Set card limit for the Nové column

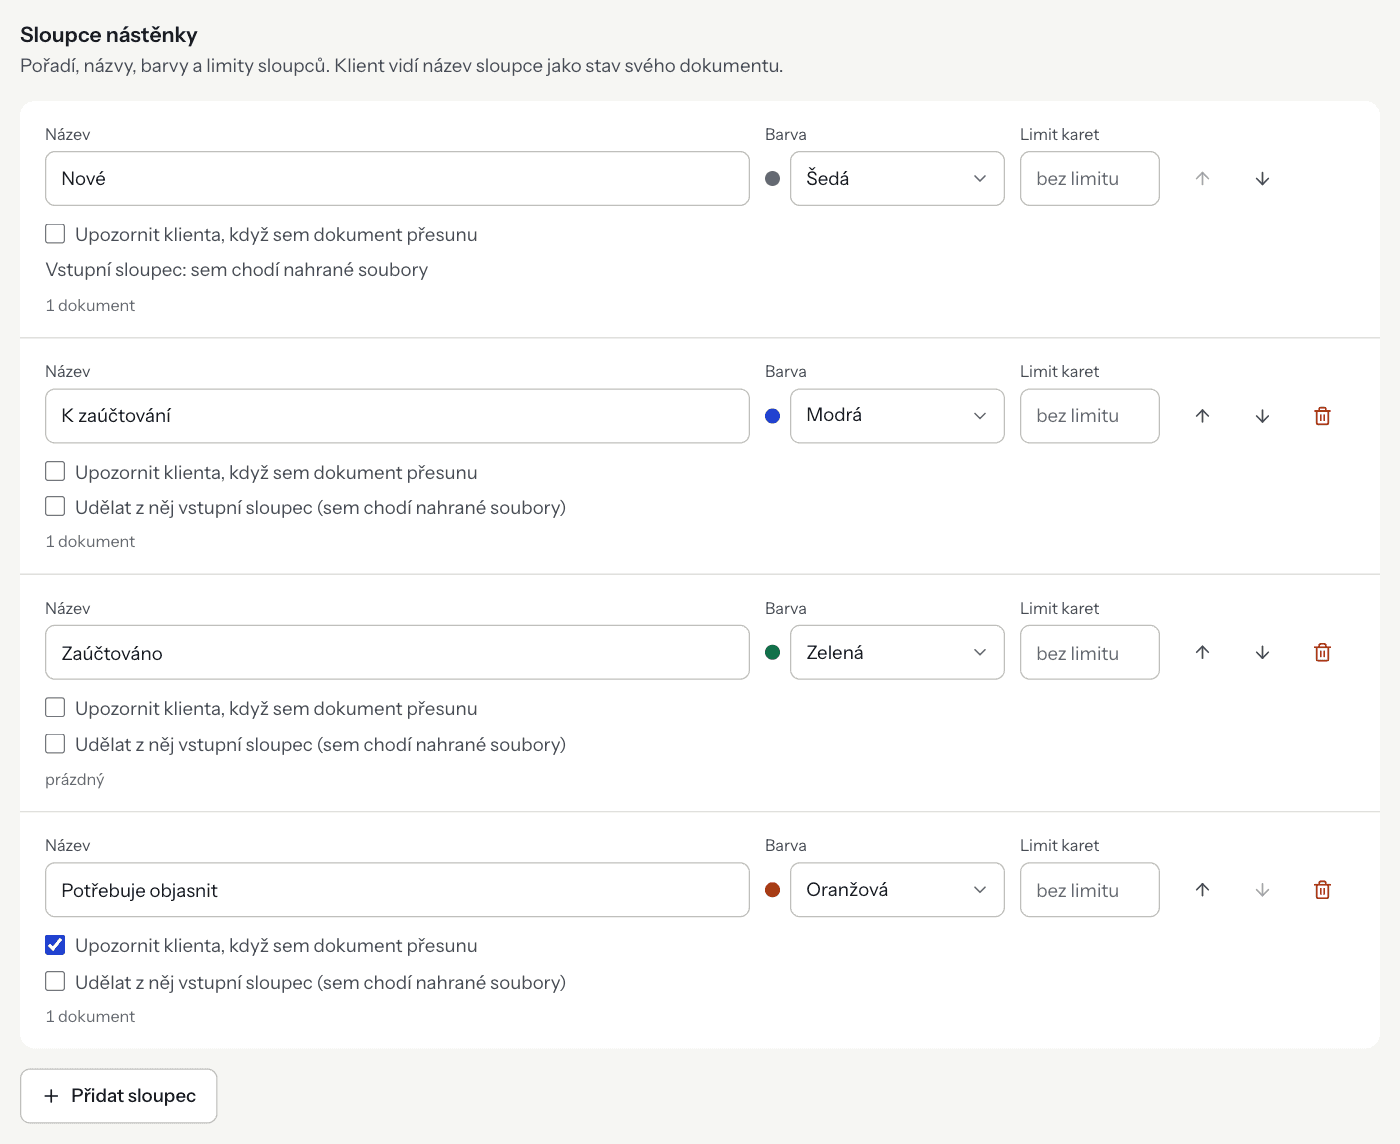[x=1090, y=179]
